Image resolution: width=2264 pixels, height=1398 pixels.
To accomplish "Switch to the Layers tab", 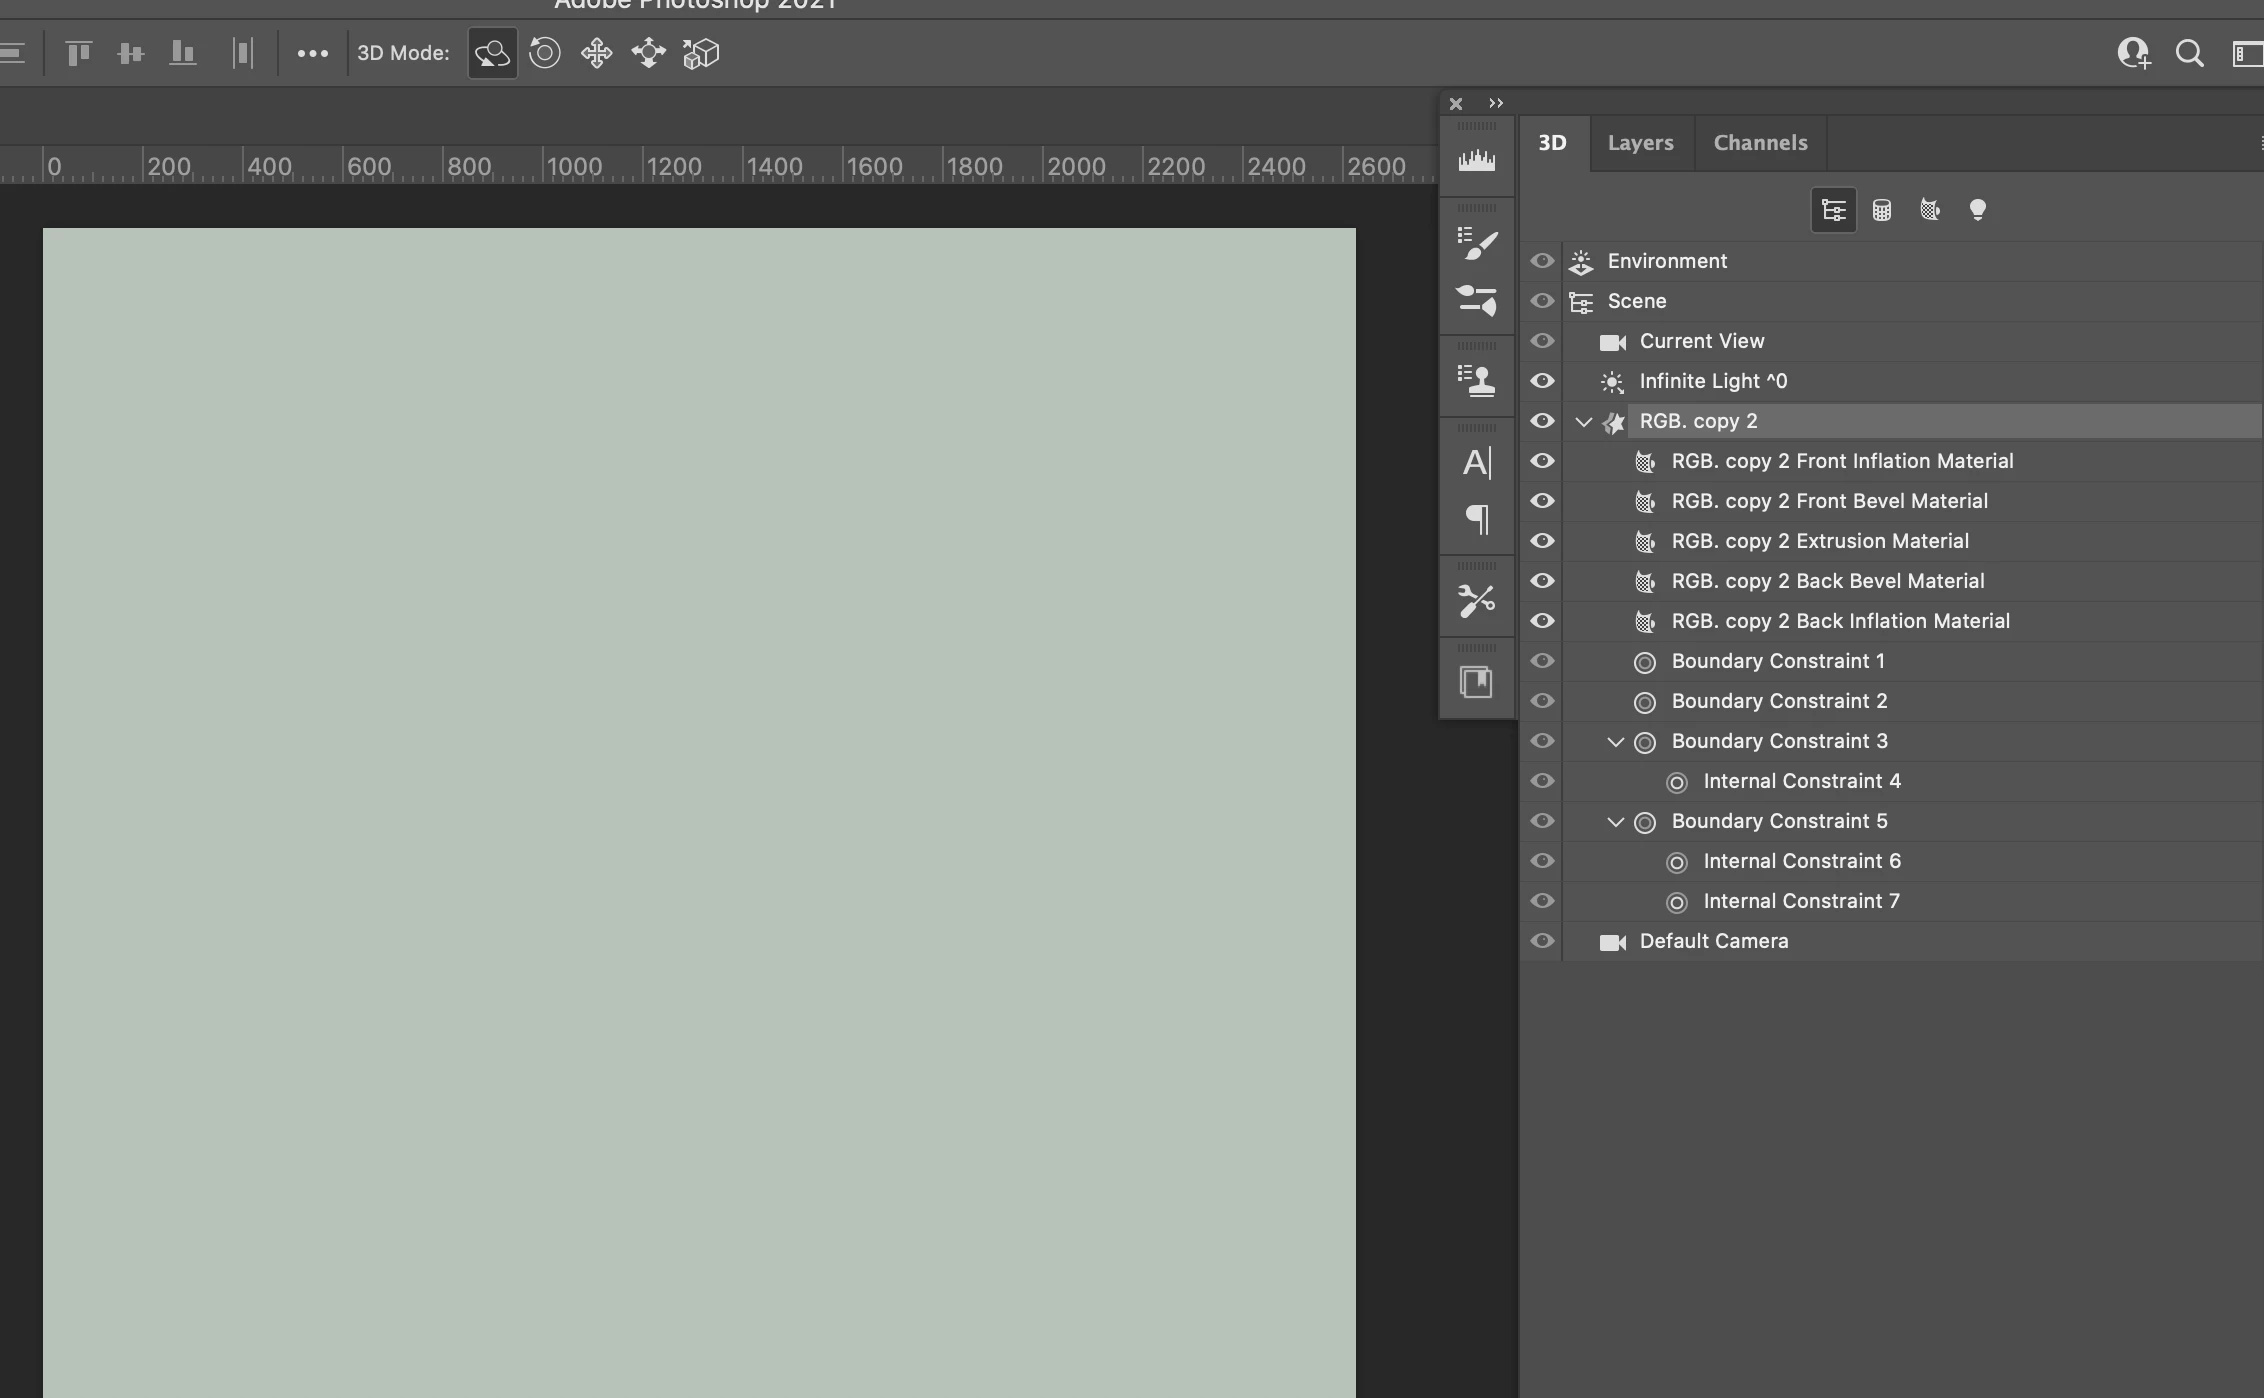I will (x=1640, y=143).
